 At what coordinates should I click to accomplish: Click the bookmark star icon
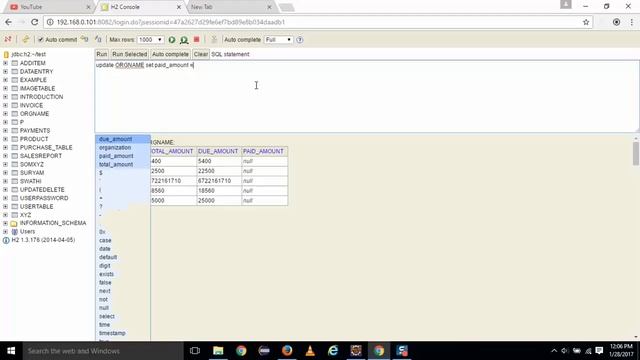click(x=586, y=22)
